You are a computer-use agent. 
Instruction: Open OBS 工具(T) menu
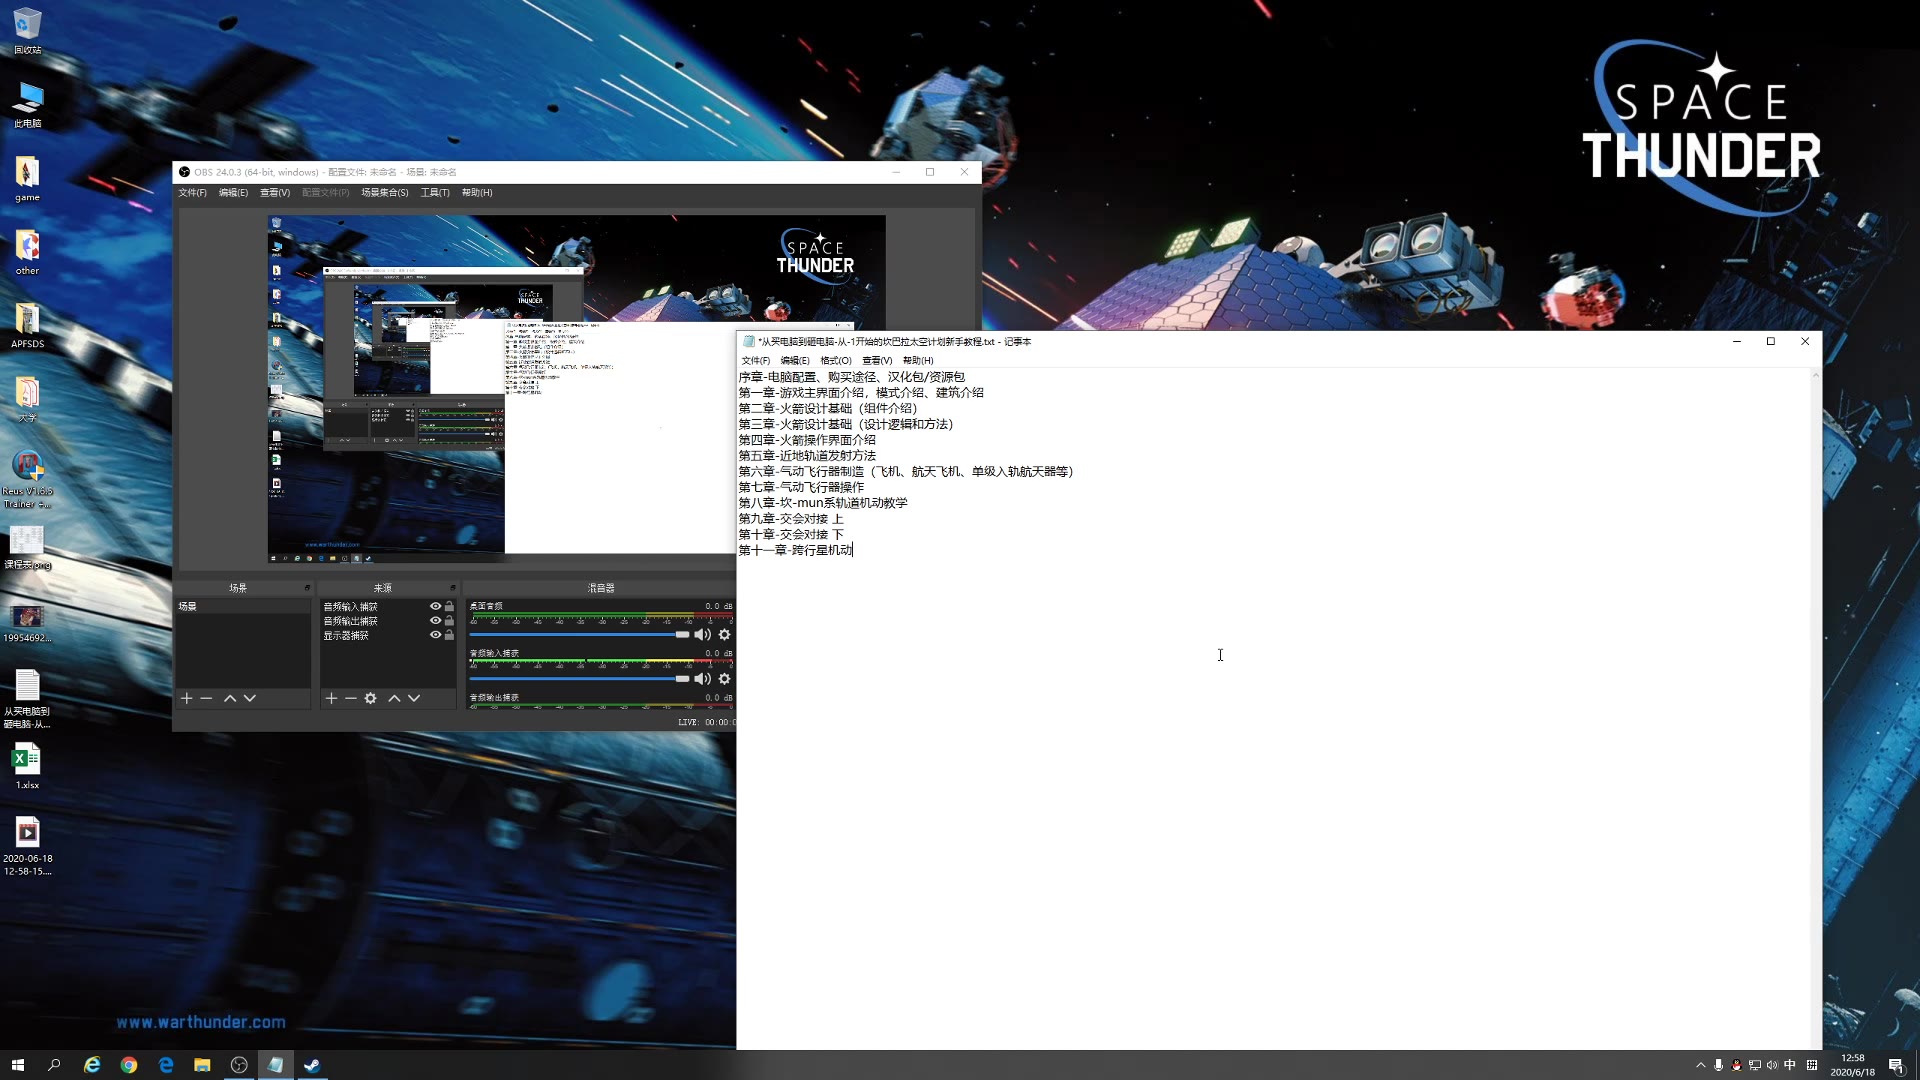click(x=434, y=193)
